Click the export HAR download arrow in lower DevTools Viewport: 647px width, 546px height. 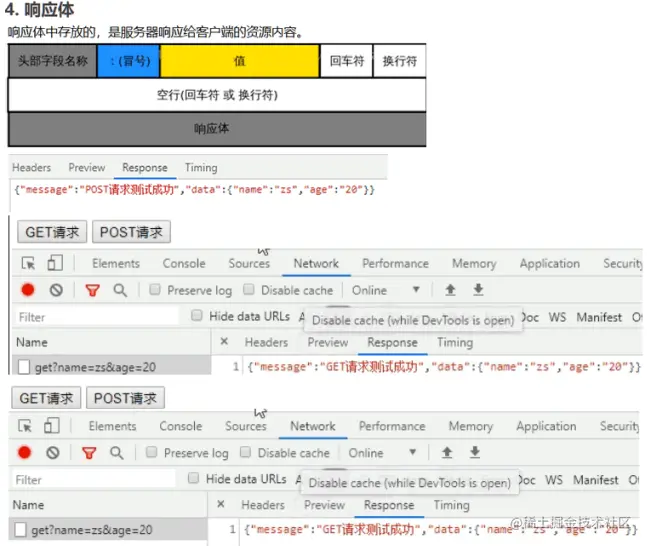(475, 452)
